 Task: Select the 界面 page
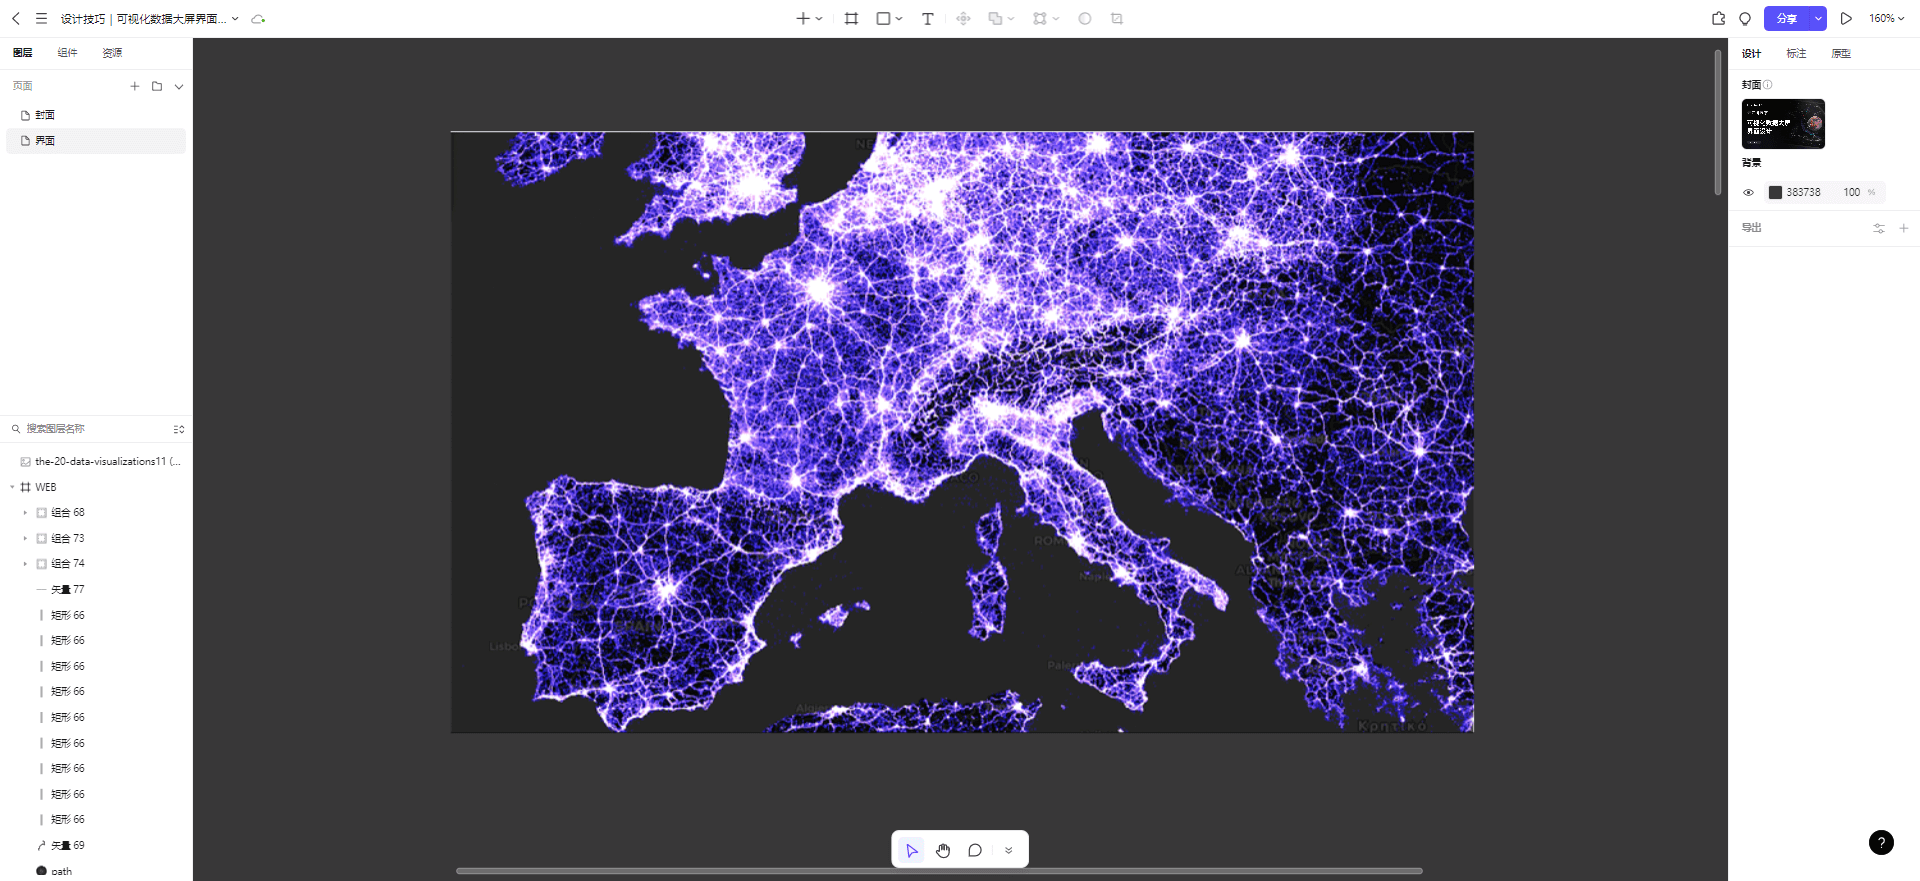(96, 141)
